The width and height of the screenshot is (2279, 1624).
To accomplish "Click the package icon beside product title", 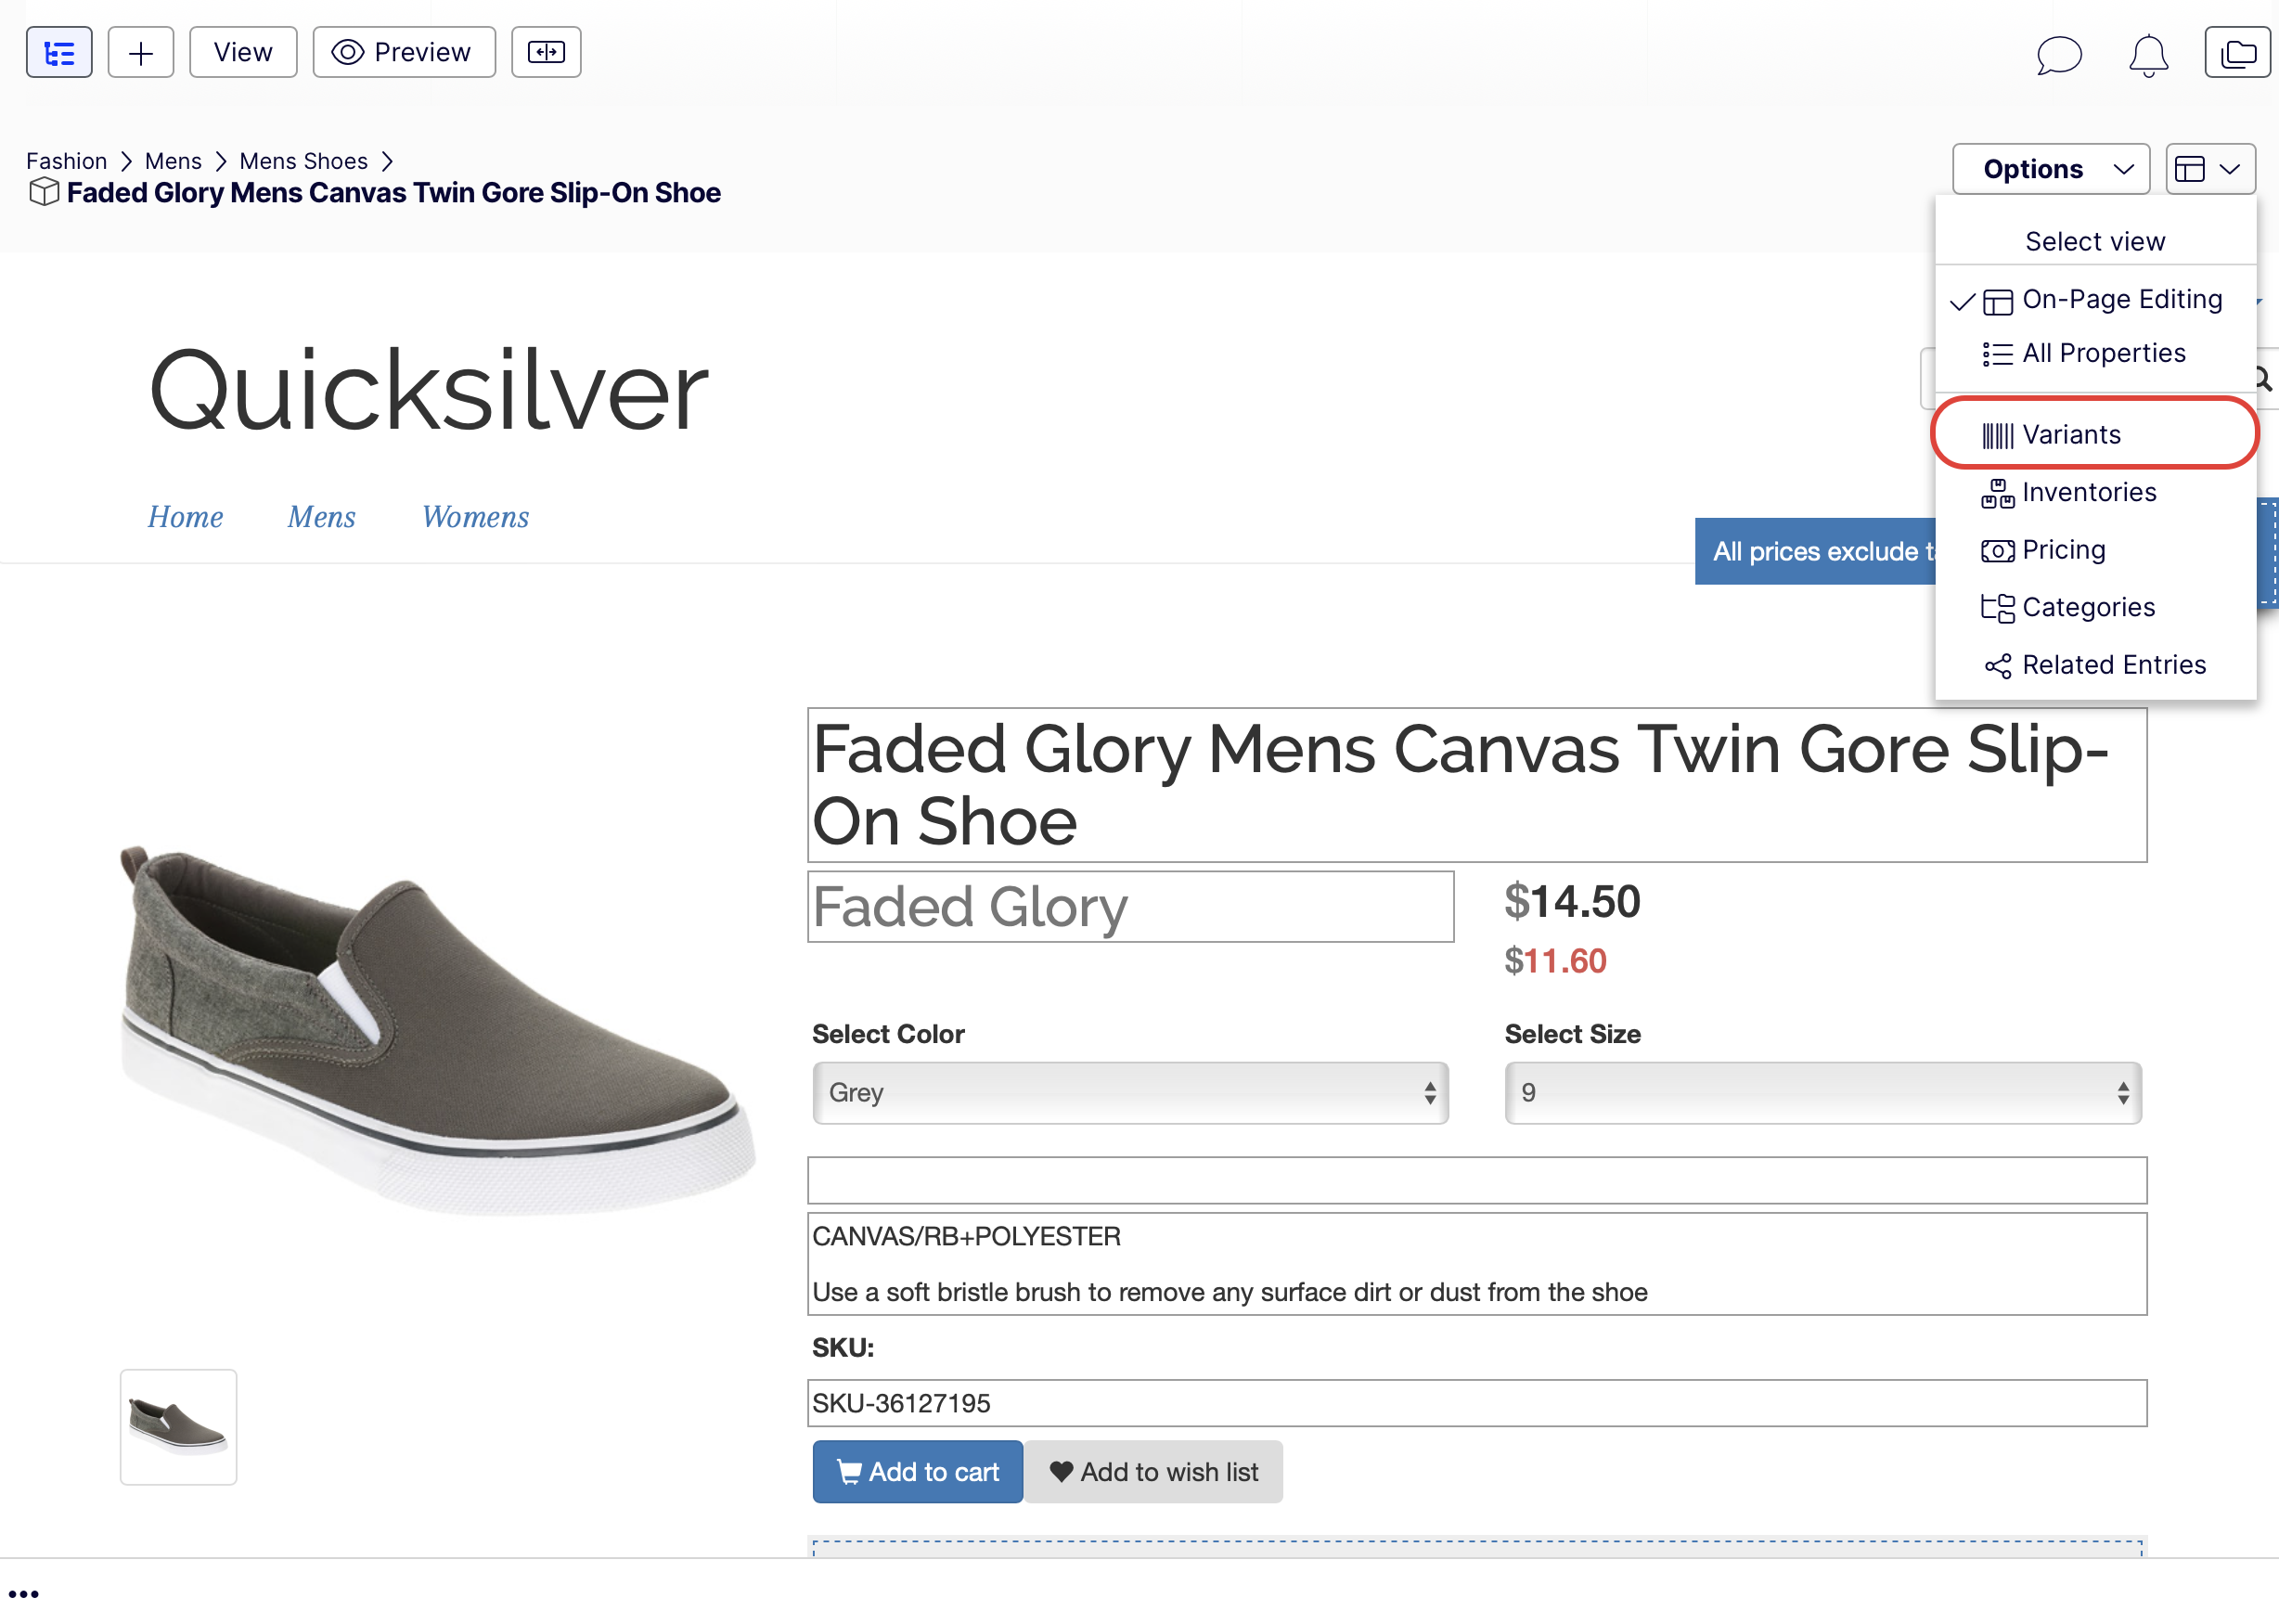I will click(44, 192).
